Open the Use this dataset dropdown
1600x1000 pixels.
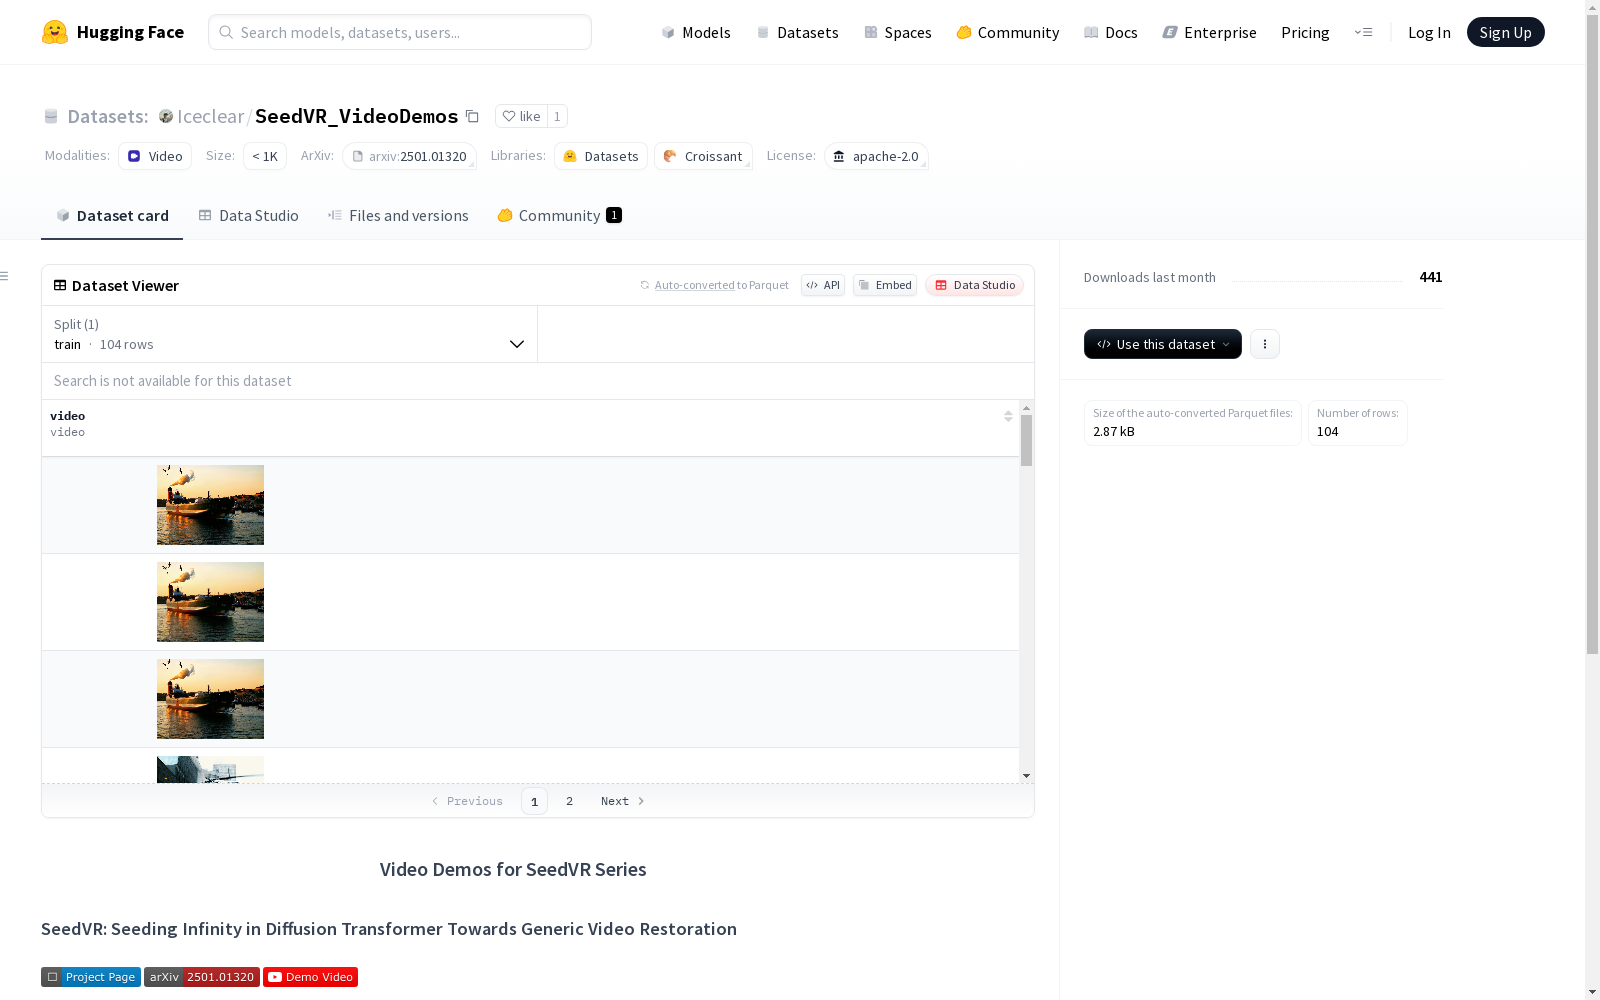click(1163, 344)
